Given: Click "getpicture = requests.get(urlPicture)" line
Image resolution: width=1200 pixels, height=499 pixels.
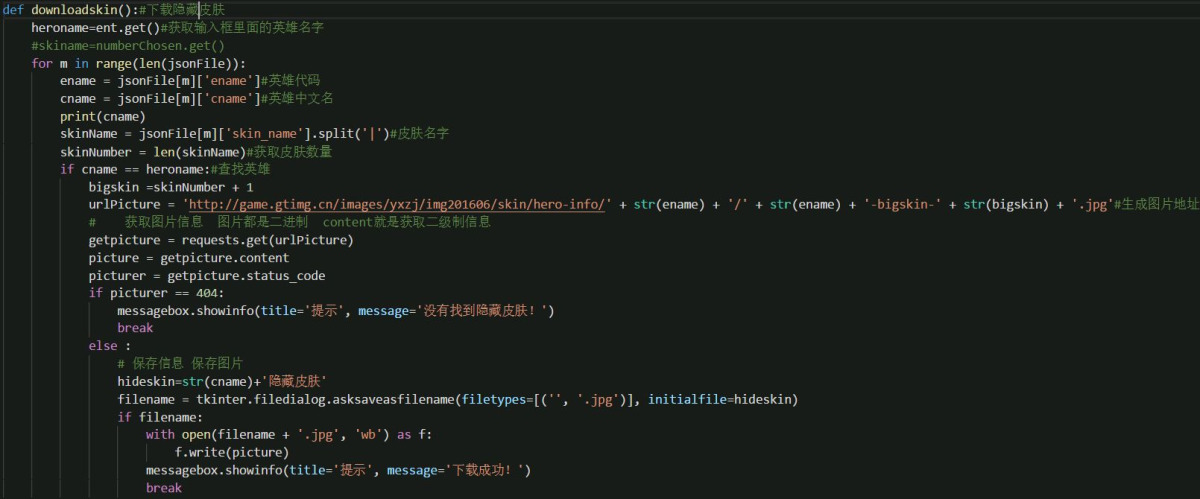Looking at the screenshot, I should (221, 241).
